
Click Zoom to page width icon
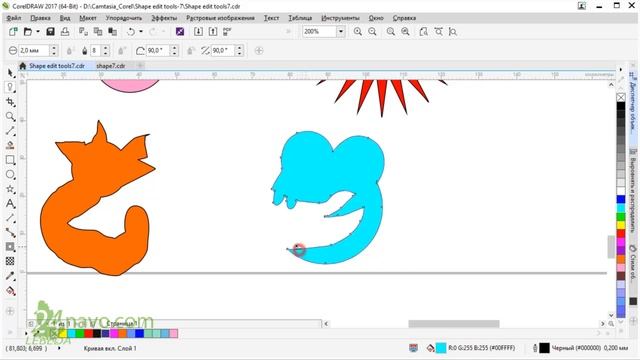click(x=438, y=31)
